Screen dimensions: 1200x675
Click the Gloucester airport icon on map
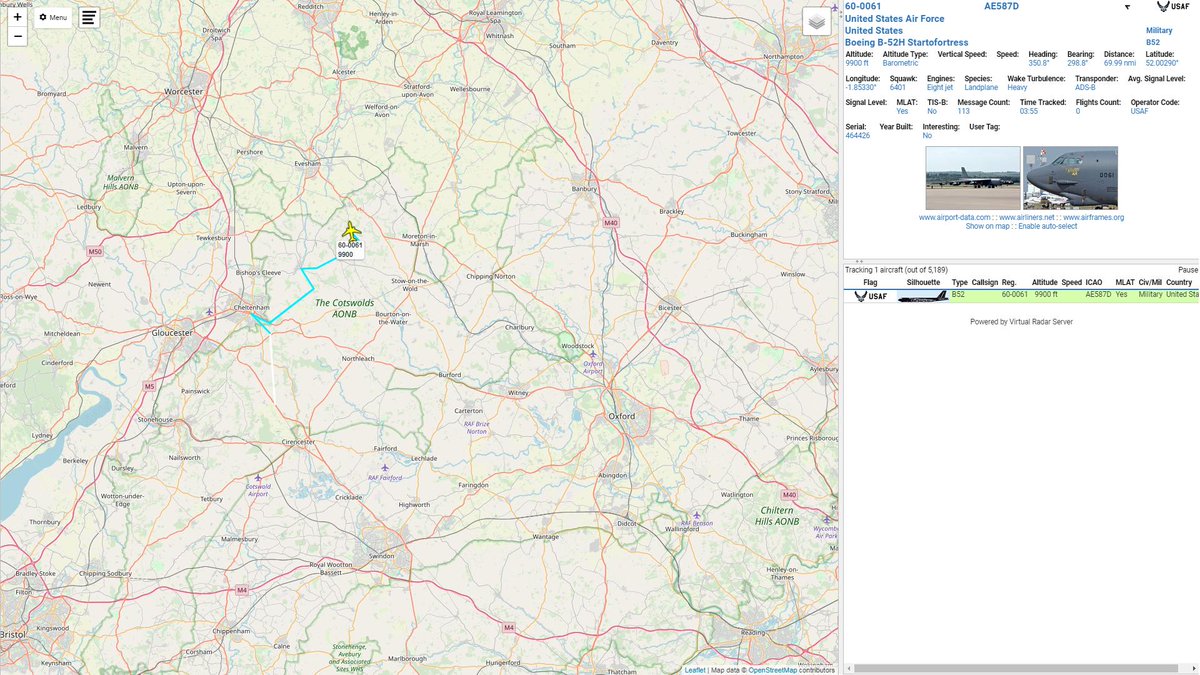point(209,312)
